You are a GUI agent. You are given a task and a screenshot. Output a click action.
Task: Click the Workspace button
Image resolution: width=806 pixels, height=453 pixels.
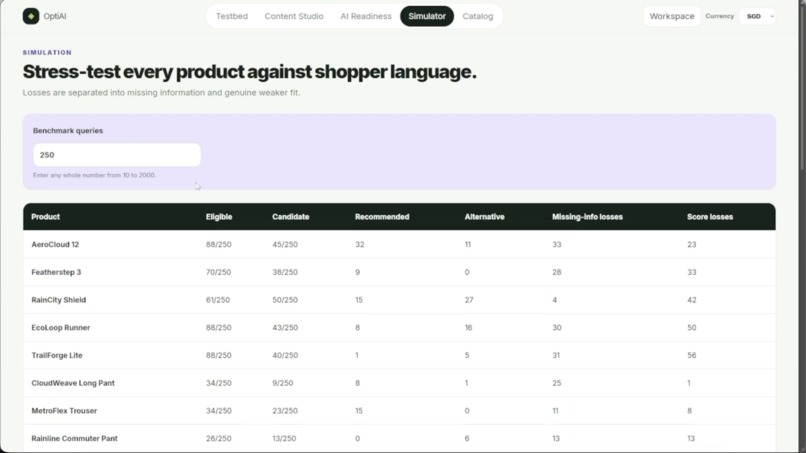(x=671, y=16)
